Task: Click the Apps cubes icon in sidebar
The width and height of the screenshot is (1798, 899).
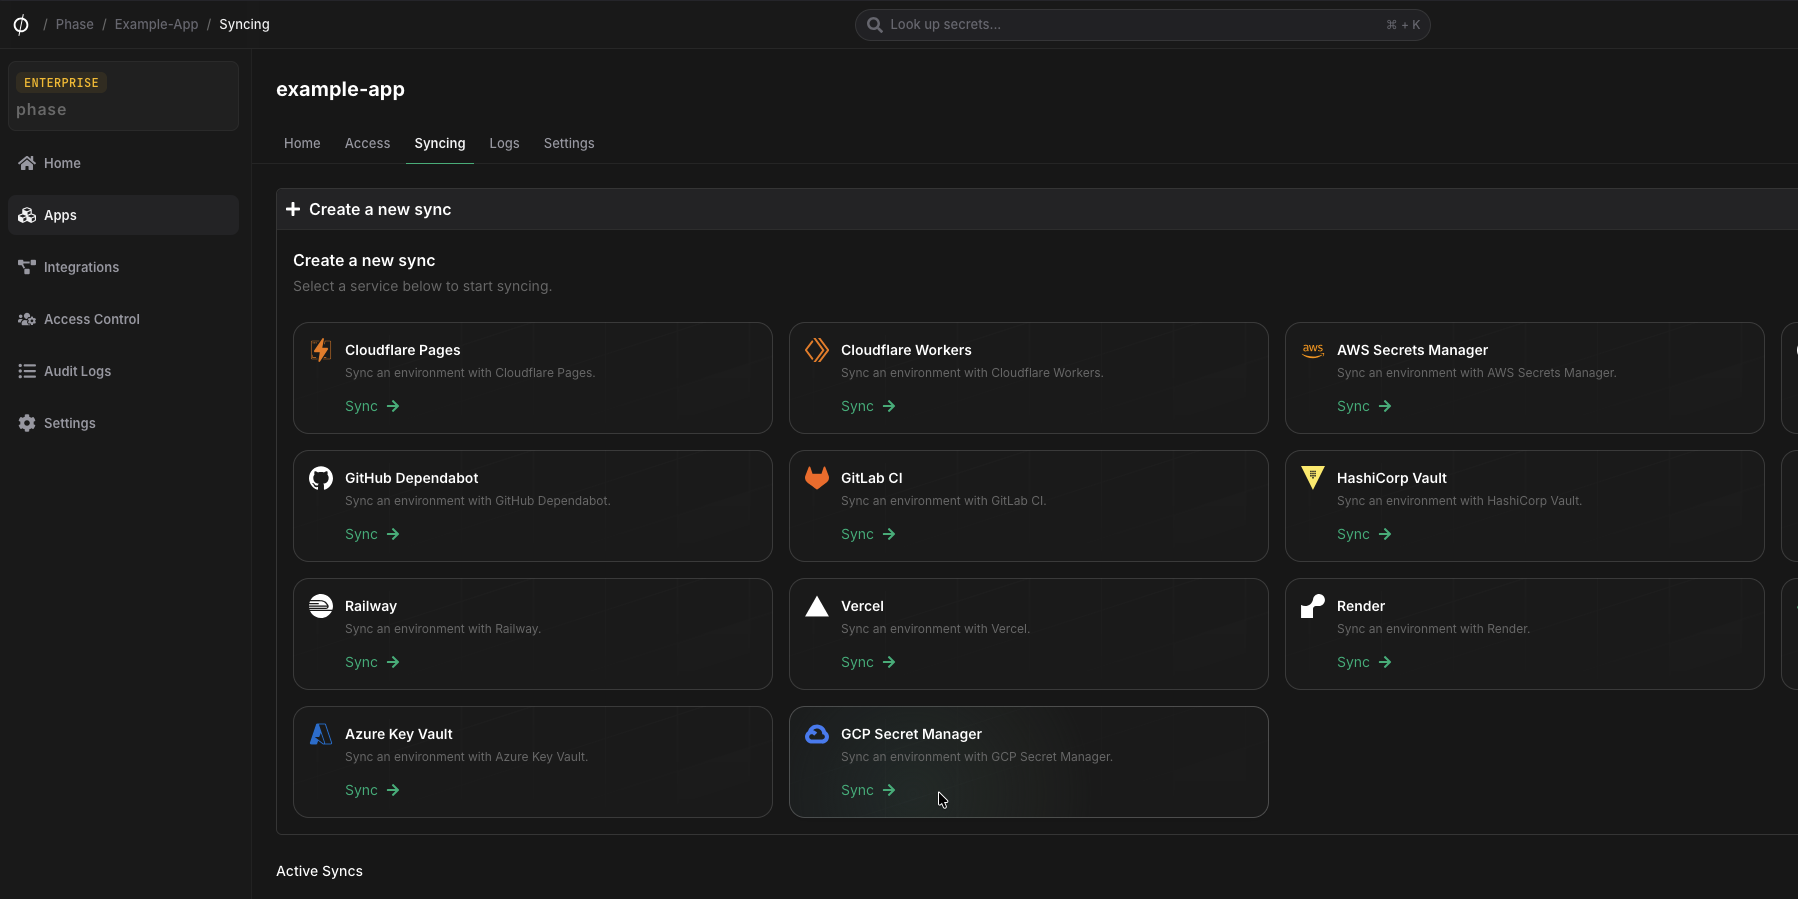Action: click(x=27, y=215)
